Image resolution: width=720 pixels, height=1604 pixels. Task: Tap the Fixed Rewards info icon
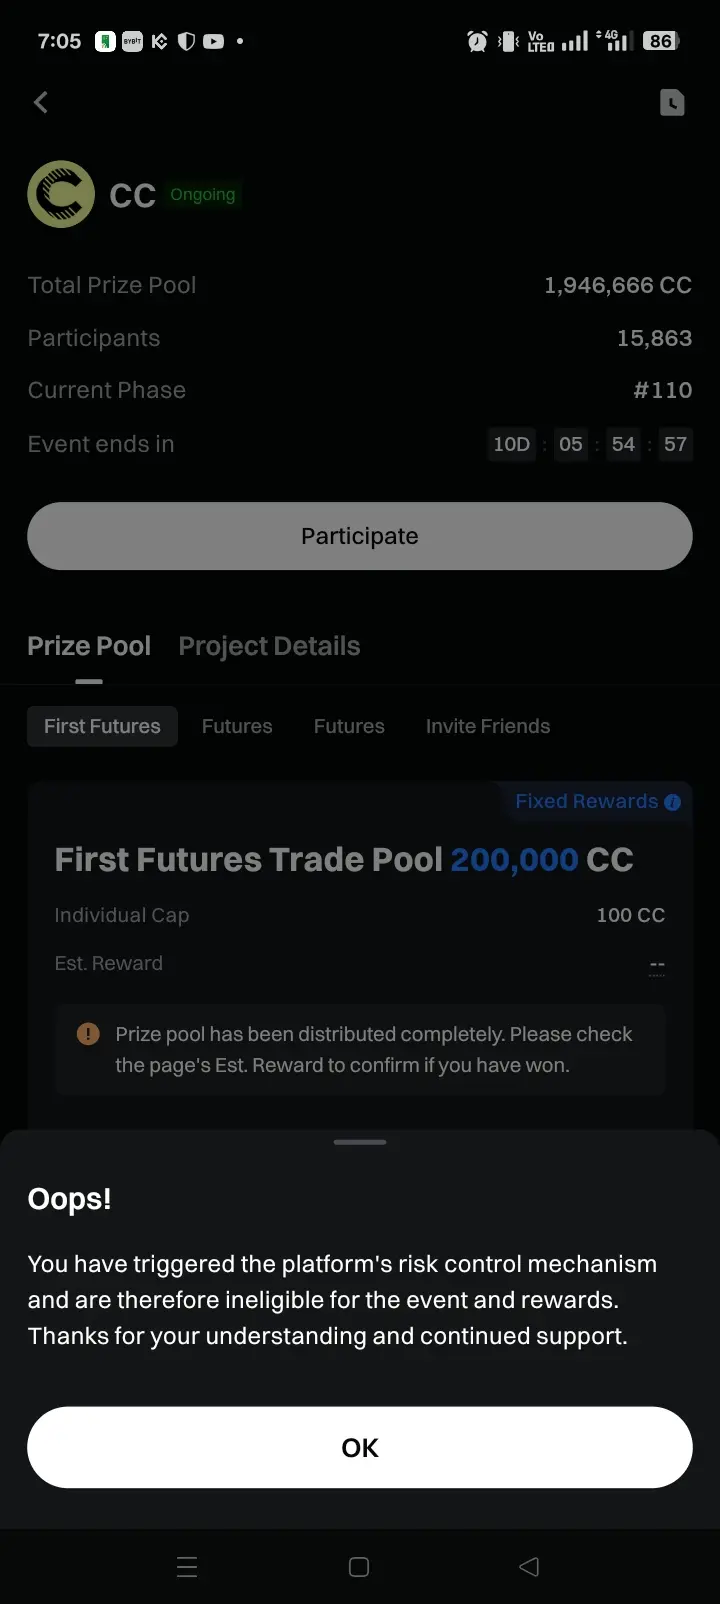(x=673, y=802)
